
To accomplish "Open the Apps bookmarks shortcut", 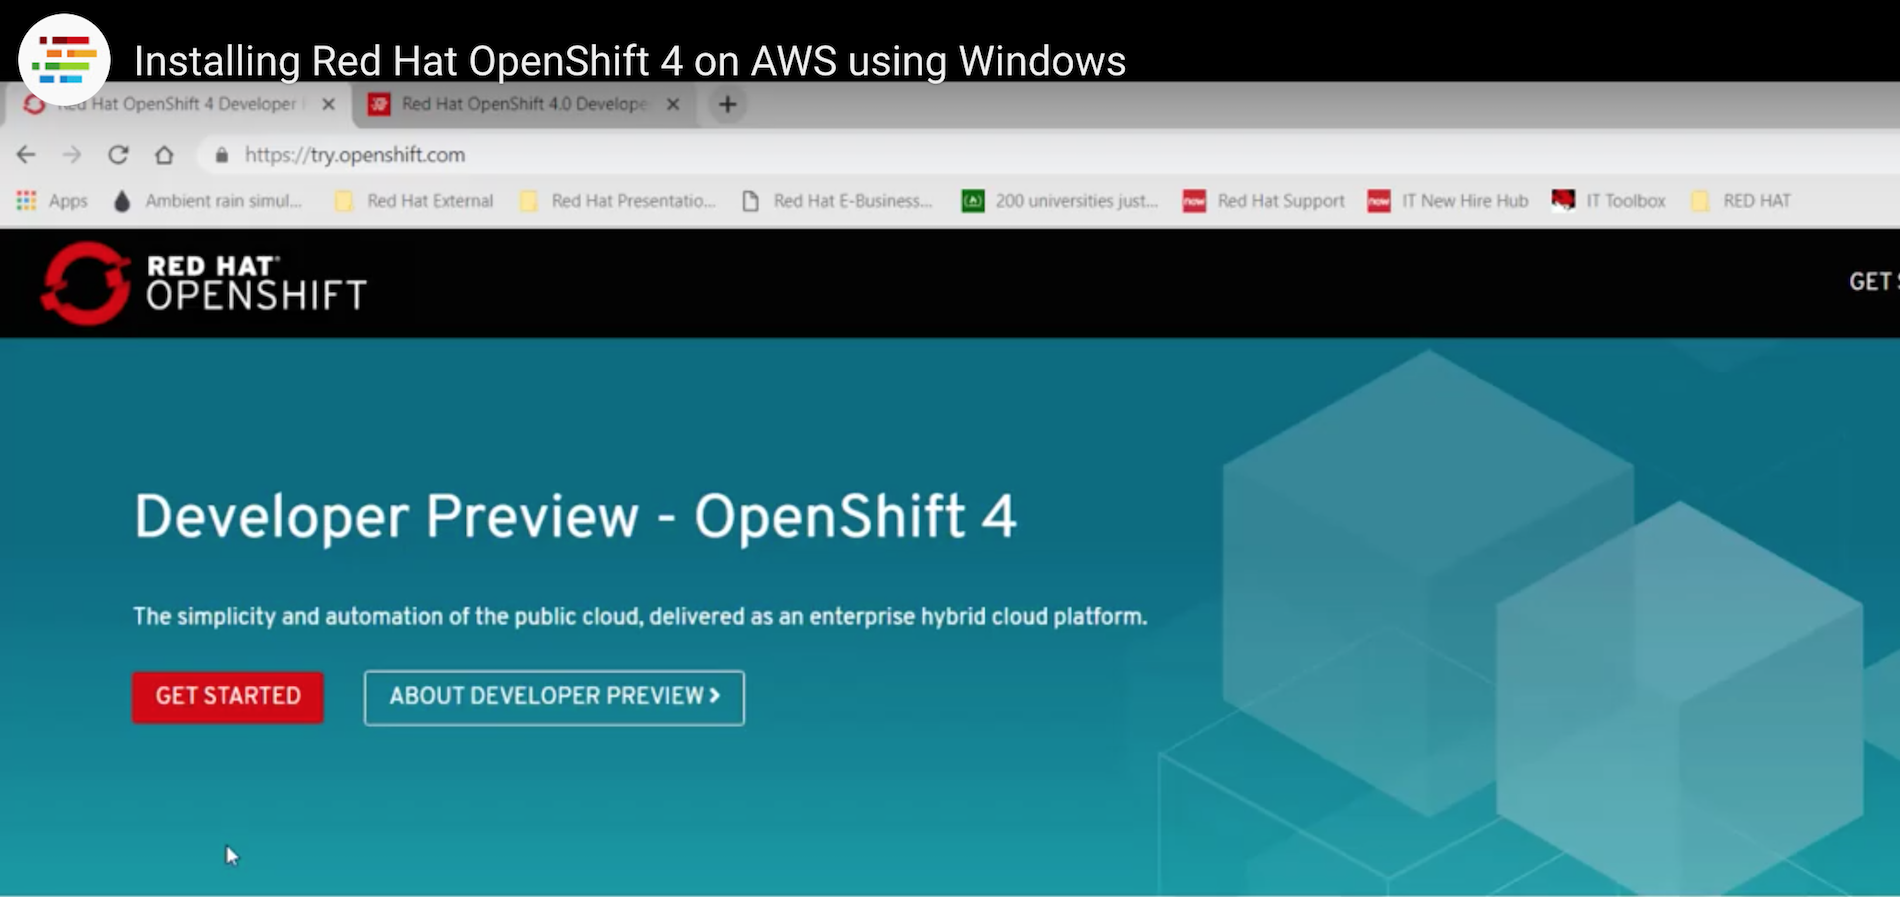I will coord(52,201).
